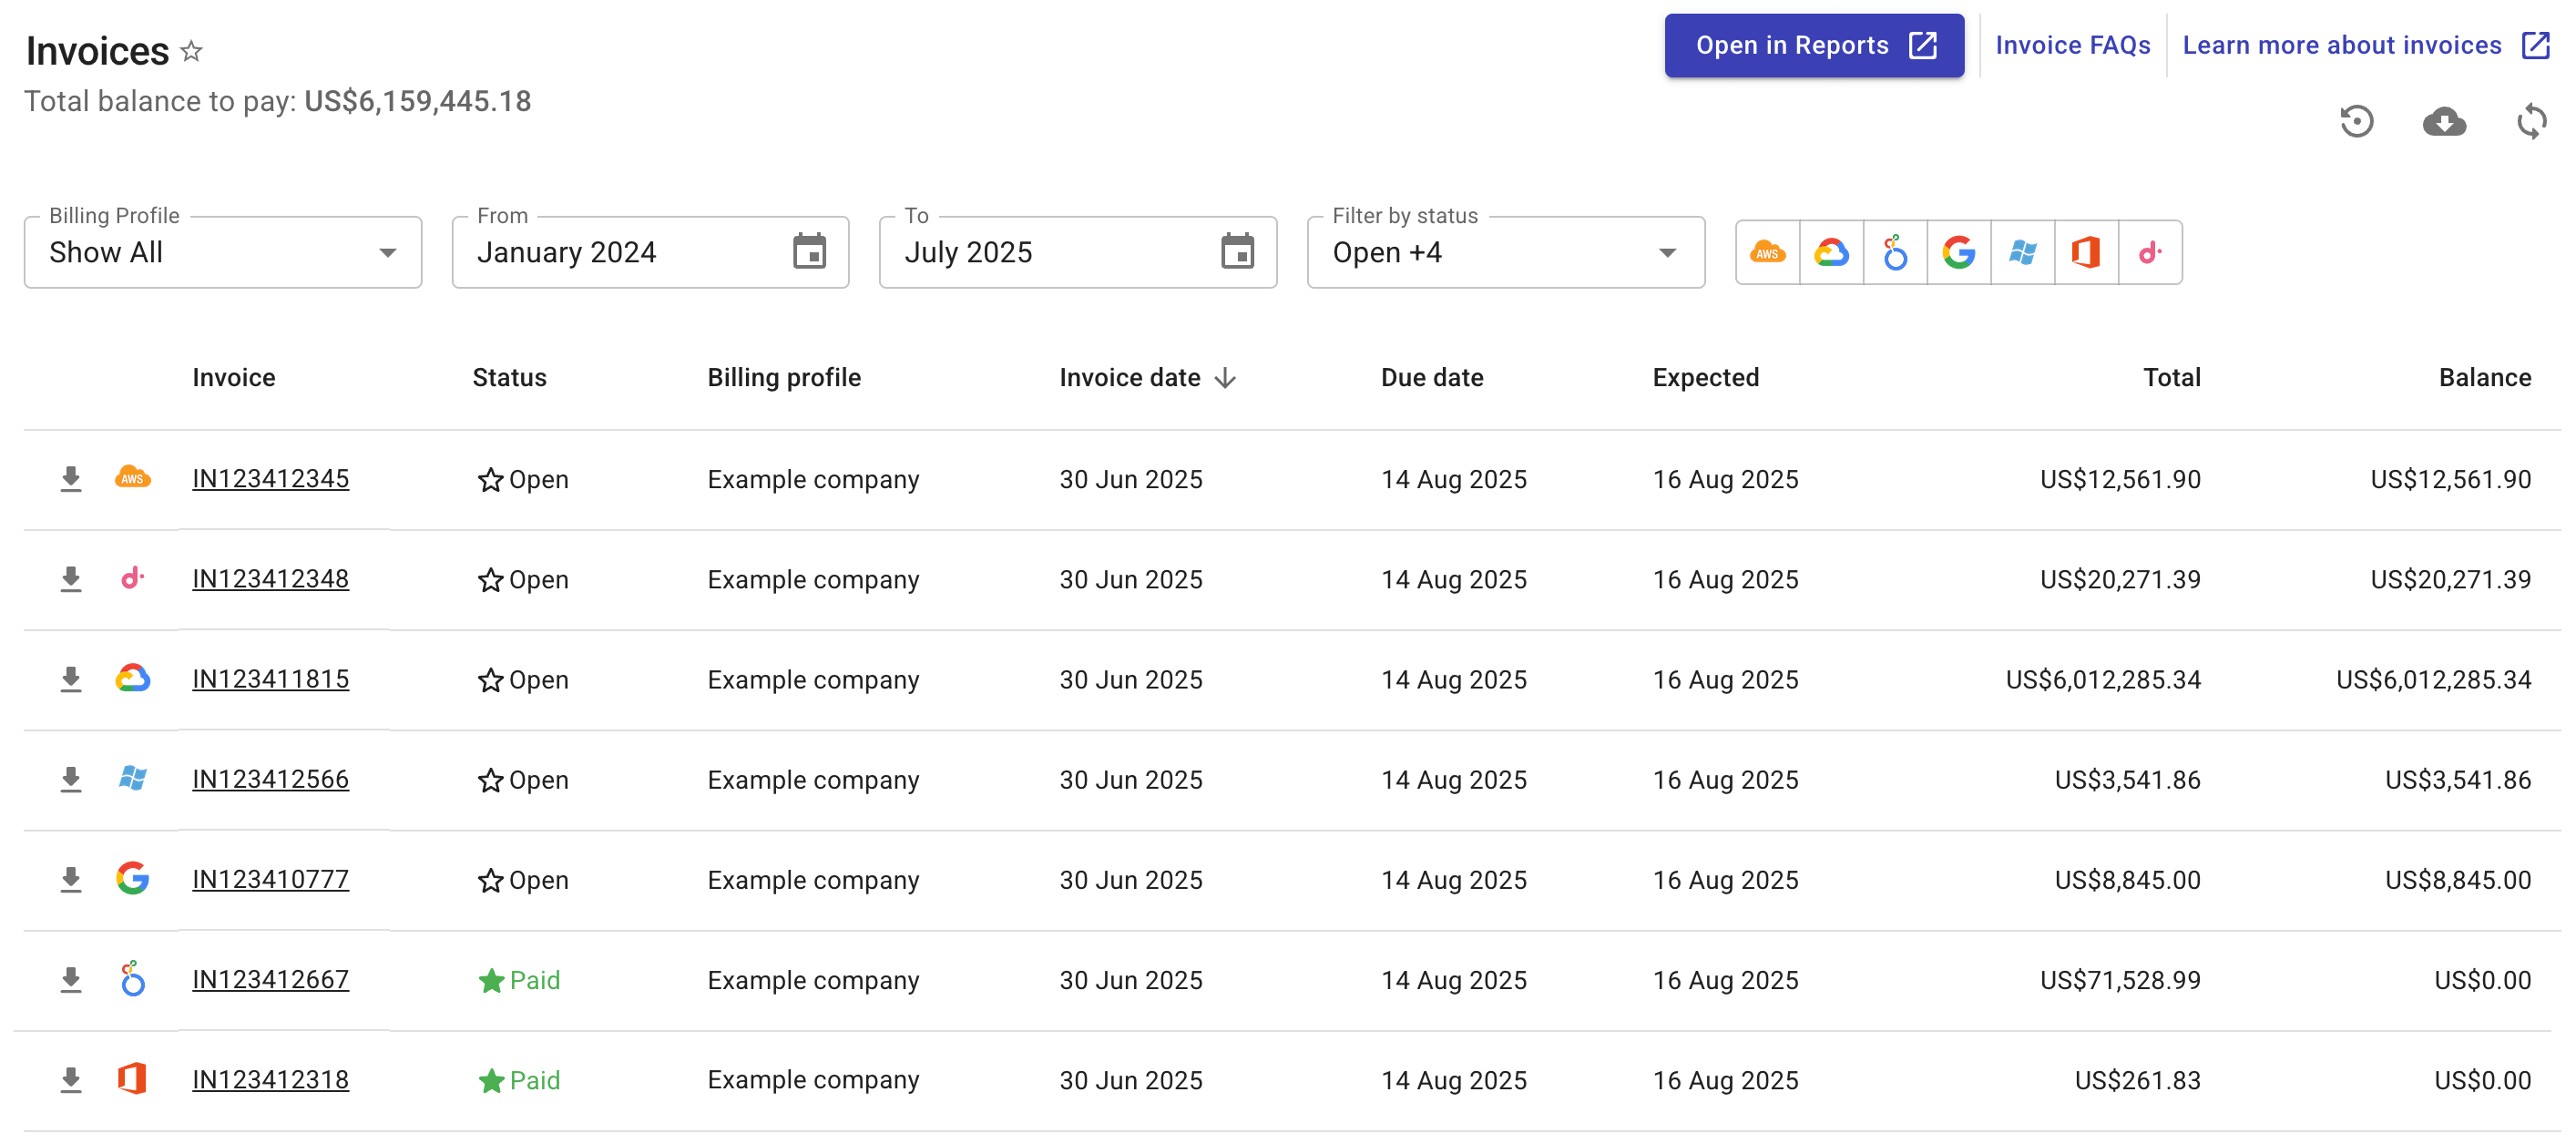The image size is (2576, 1133).
Task: Star invoice IN123412345 as favorite
Action: click(x=489, y=479)
